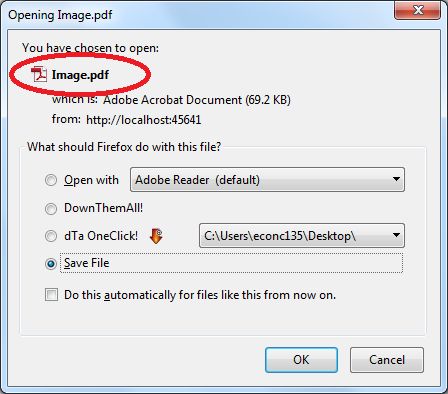Confirm with the OK button
Image resolution: width=448 pixels, height=394 pixels.
(x=301, y=360)
